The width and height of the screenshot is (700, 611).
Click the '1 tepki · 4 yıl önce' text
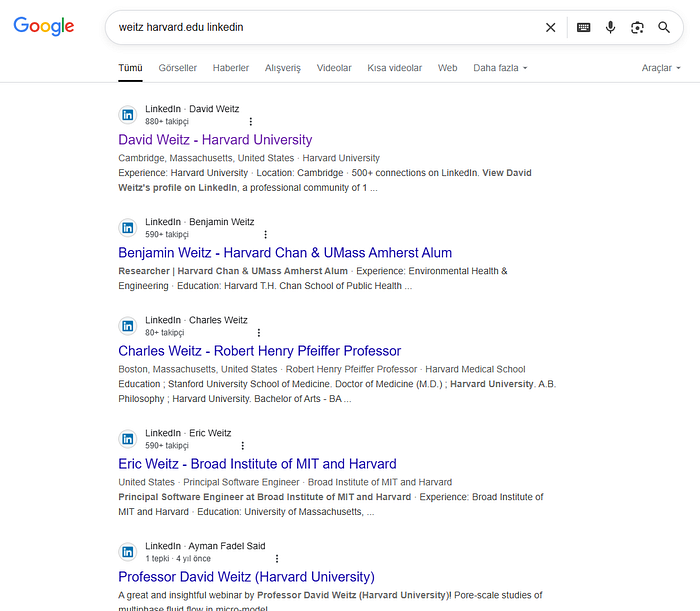(178, 558)
